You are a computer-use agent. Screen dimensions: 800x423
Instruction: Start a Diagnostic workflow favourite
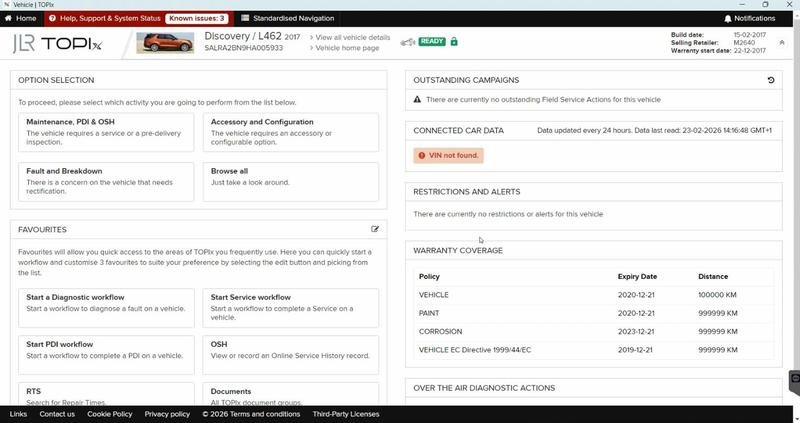[106, 308]
